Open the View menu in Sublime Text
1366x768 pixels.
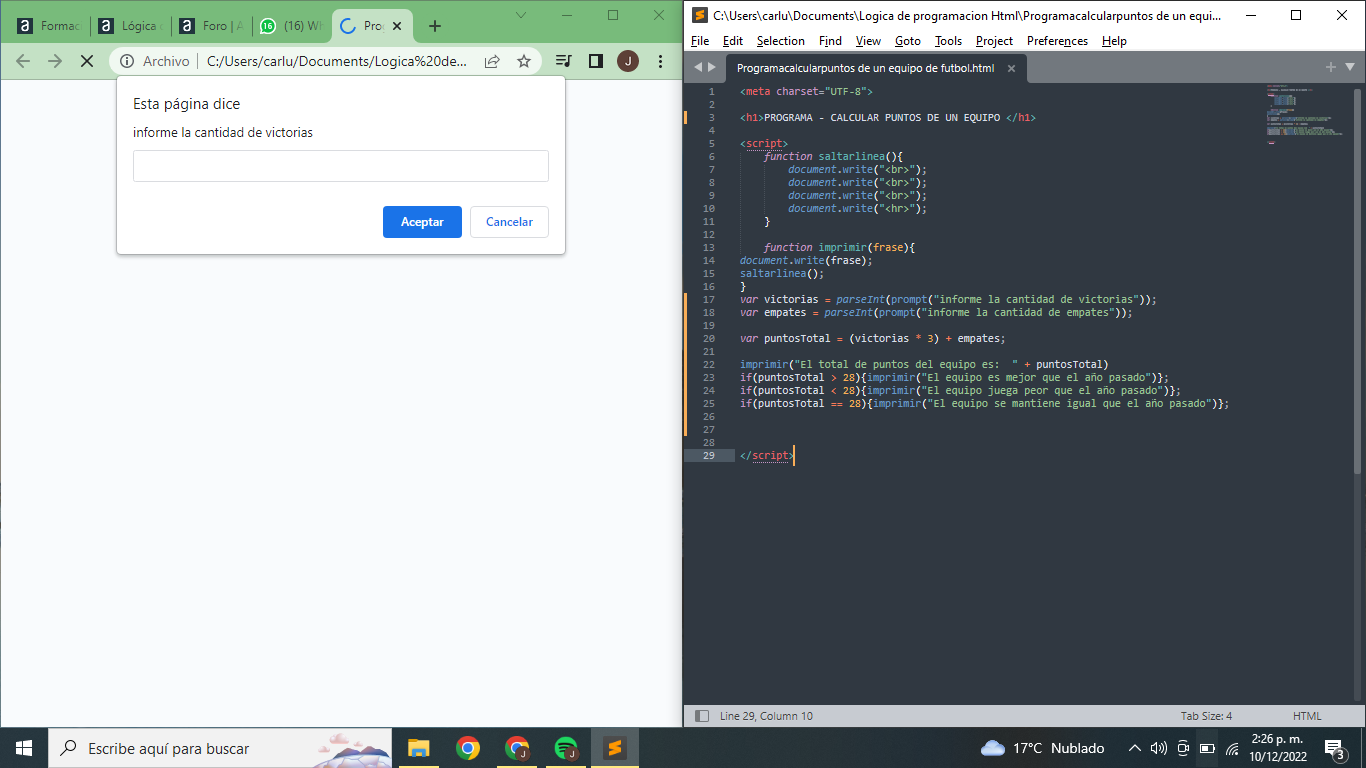868,41
